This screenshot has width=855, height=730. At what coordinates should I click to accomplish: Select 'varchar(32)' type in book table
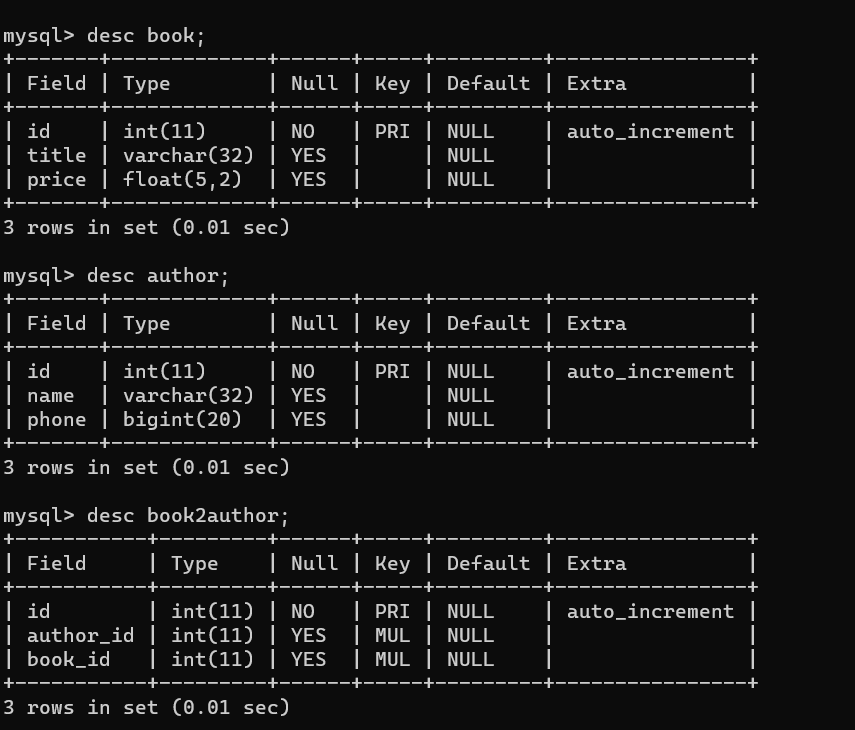click(188, 156)
